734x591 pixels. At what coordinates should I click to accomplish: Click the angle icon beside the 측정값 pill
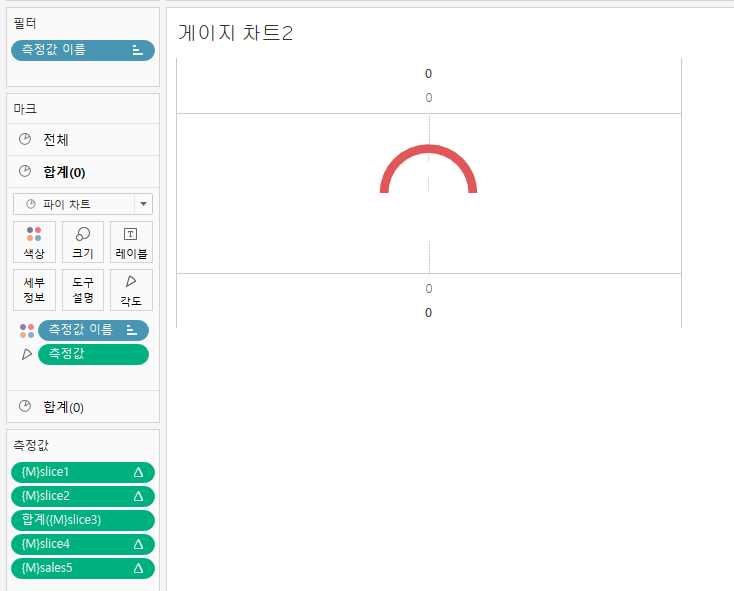click(x=27, y=354)
